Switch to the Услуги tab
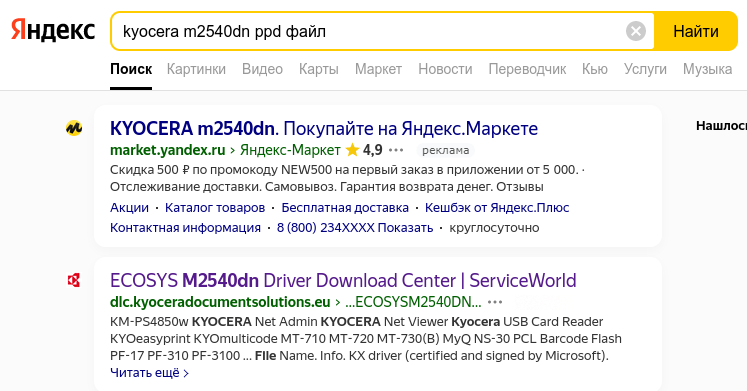The height and width of the screenshot is (391, 747). click(646, 69)
